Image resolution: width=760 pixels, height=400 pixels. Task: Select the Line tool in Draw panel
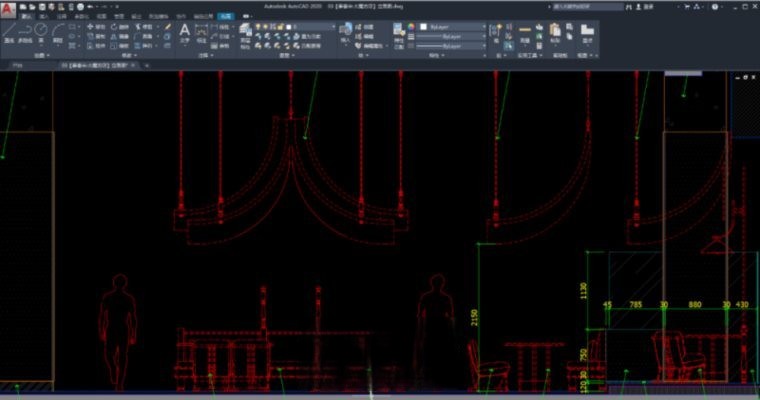click(x=9, y=32)
